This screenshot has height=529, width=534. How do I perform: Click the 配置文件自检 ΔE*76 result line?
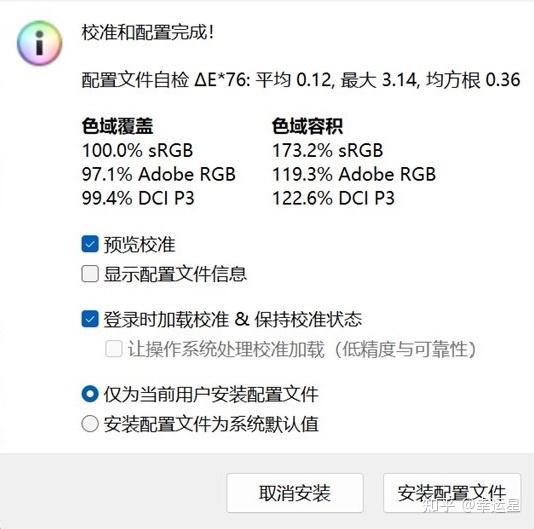tap(301, 80)
